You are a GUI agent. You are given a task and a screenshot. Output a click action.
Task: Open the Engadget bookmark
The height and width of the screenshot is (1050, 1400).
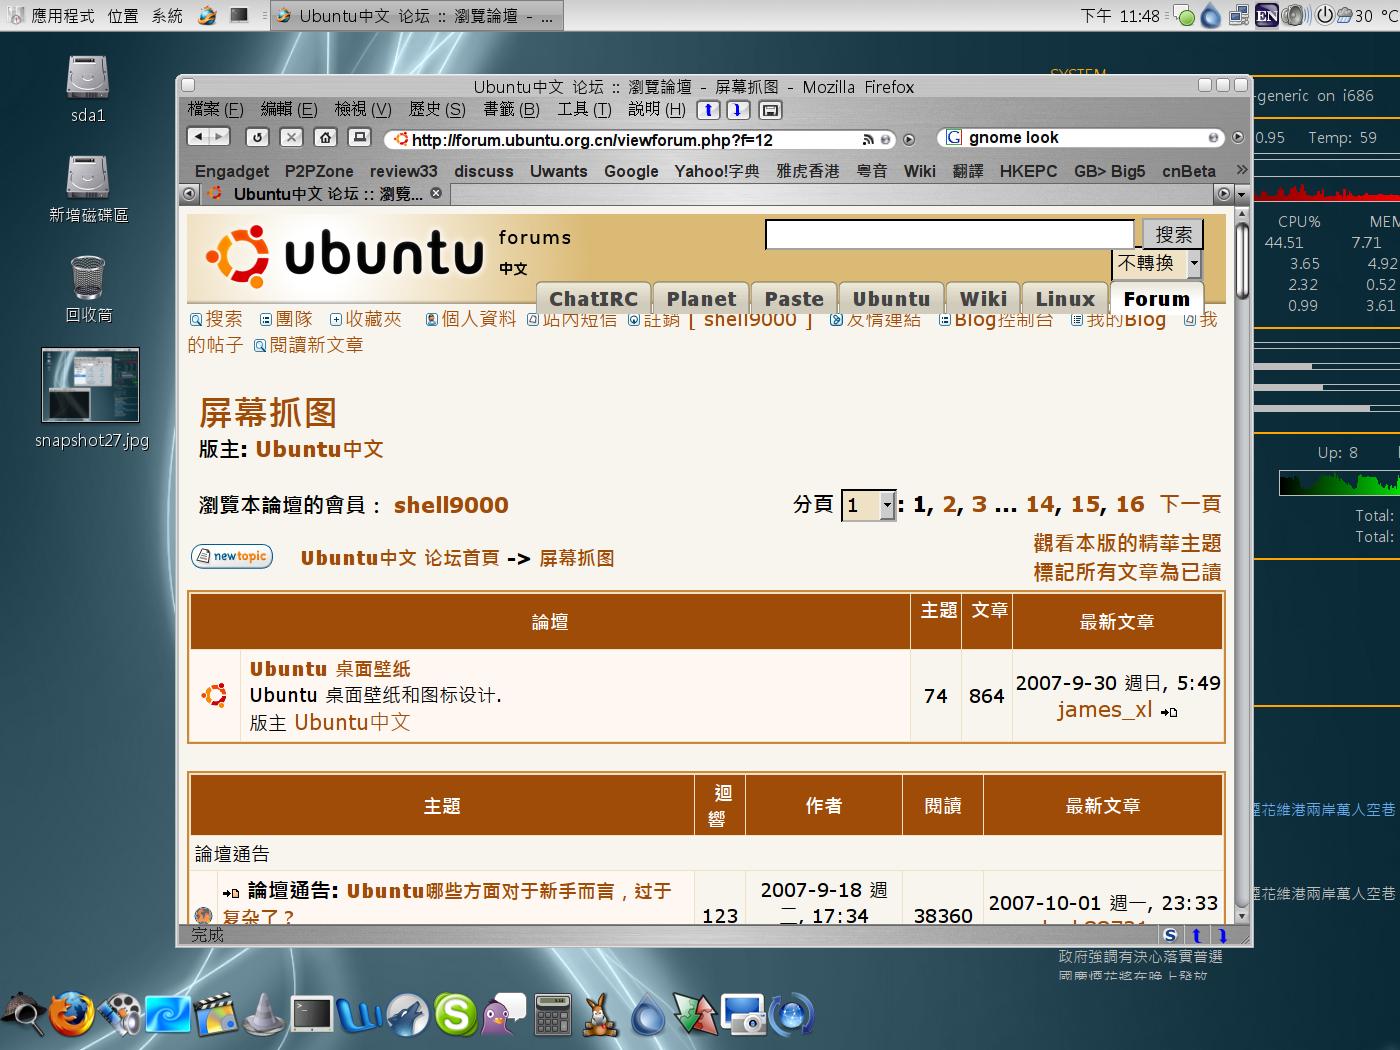pos(232,171)
